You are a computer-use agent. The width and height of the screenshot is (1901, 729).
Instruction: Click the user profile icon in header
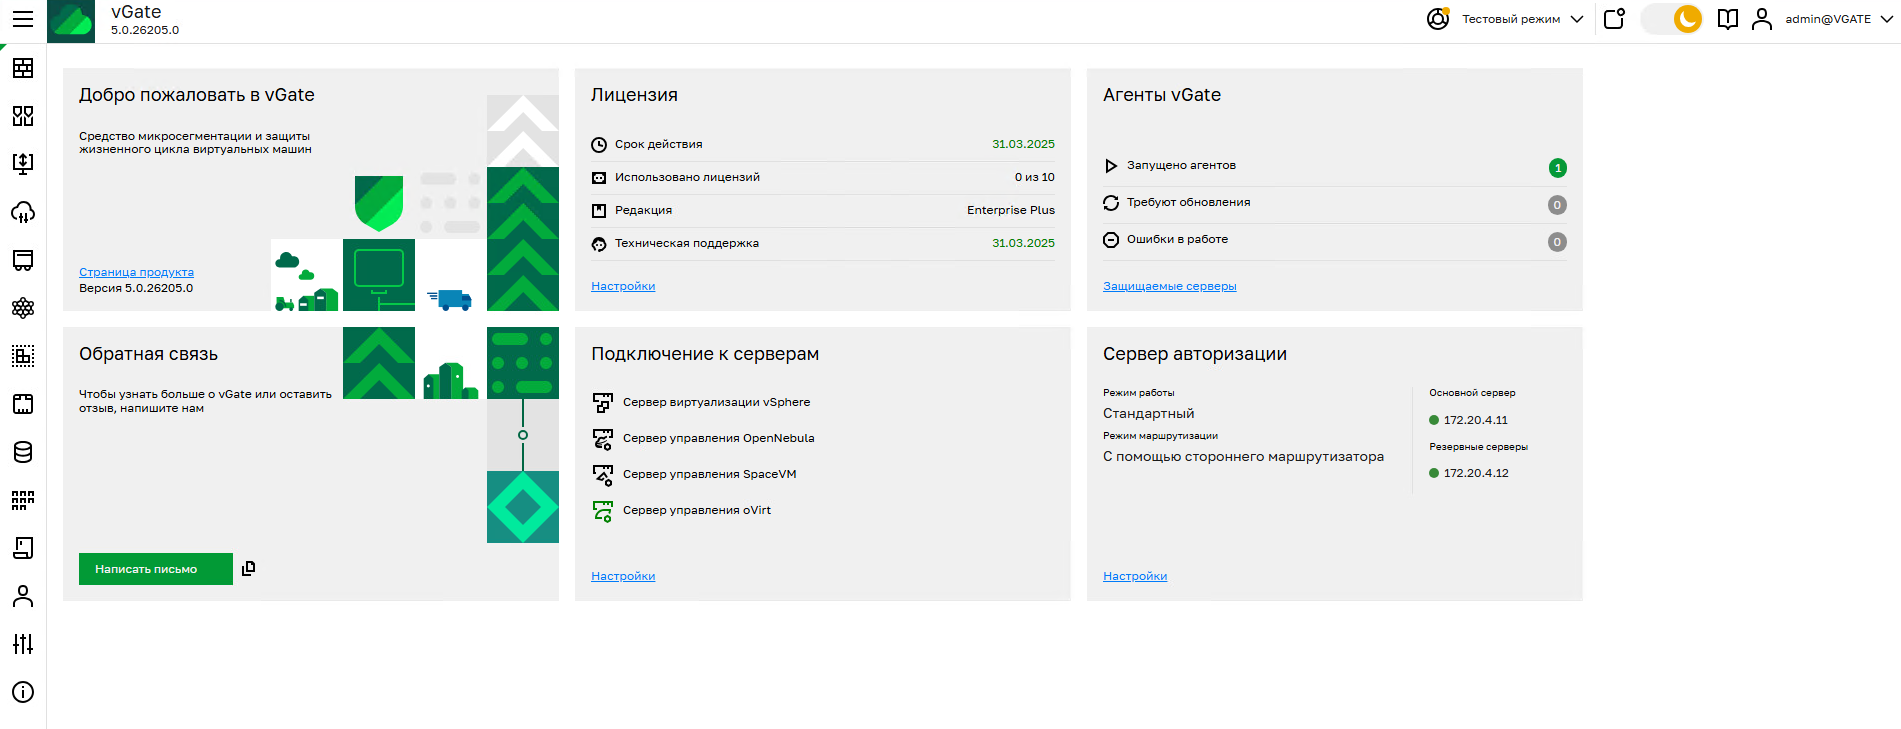click(x=1762, y=19)
